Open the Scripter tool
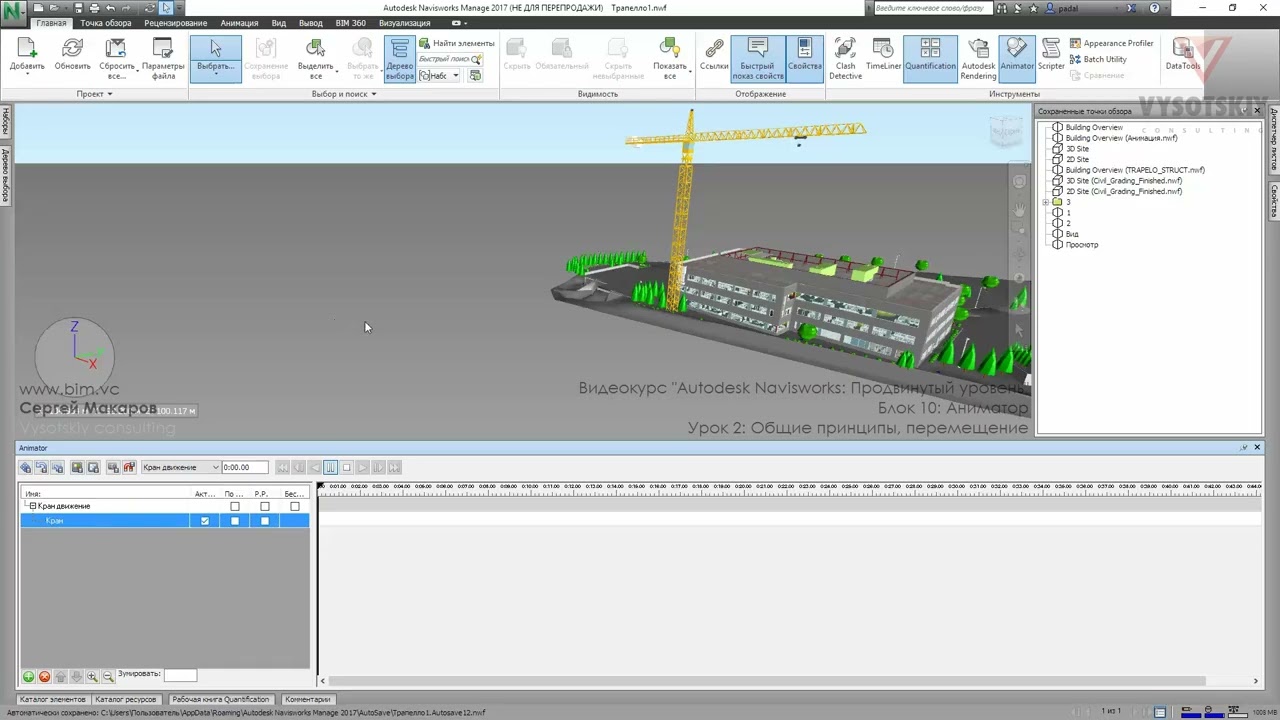This screenshot has height=720, width=1280. 1051,55
